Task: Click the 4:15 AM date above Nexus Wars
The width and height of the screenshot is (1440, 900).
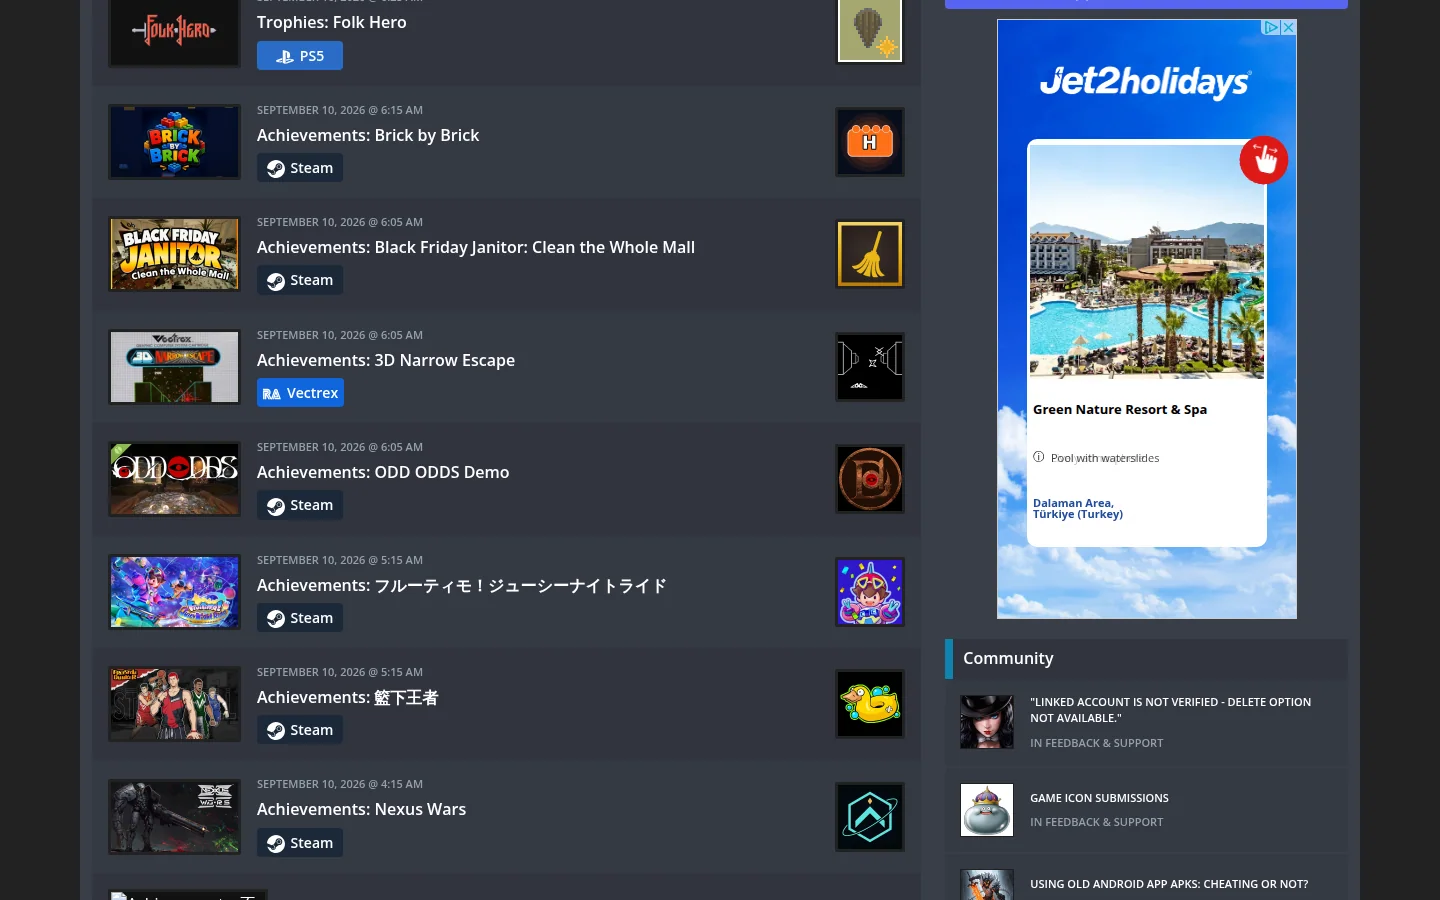Action: tap(340, 784)
